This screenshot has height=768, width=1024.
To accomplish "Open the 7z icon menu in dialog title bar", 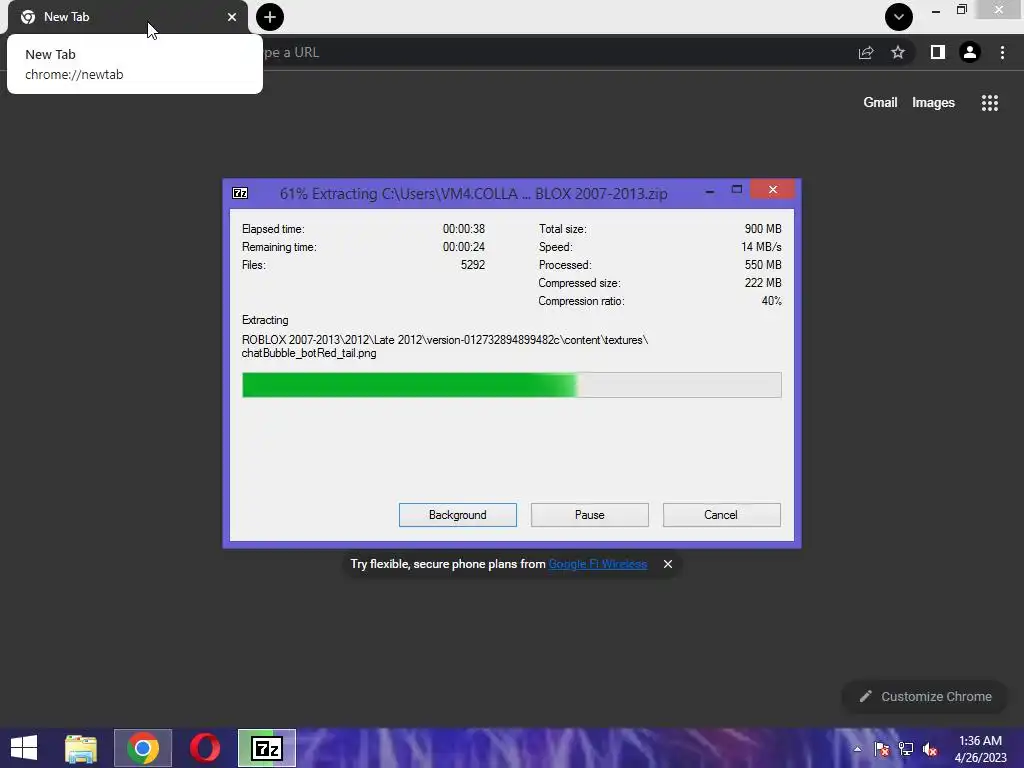I will [240, 193].
